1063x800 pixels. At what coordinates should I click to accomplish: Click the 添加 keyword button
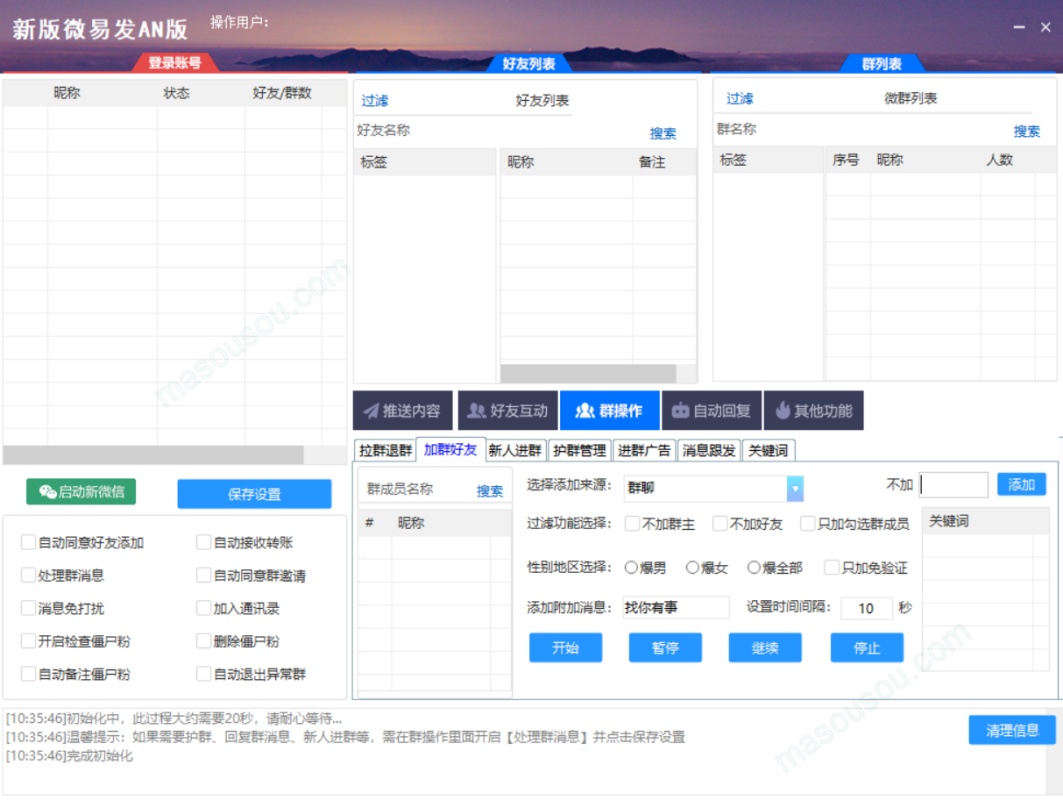tap(1021, 484)
